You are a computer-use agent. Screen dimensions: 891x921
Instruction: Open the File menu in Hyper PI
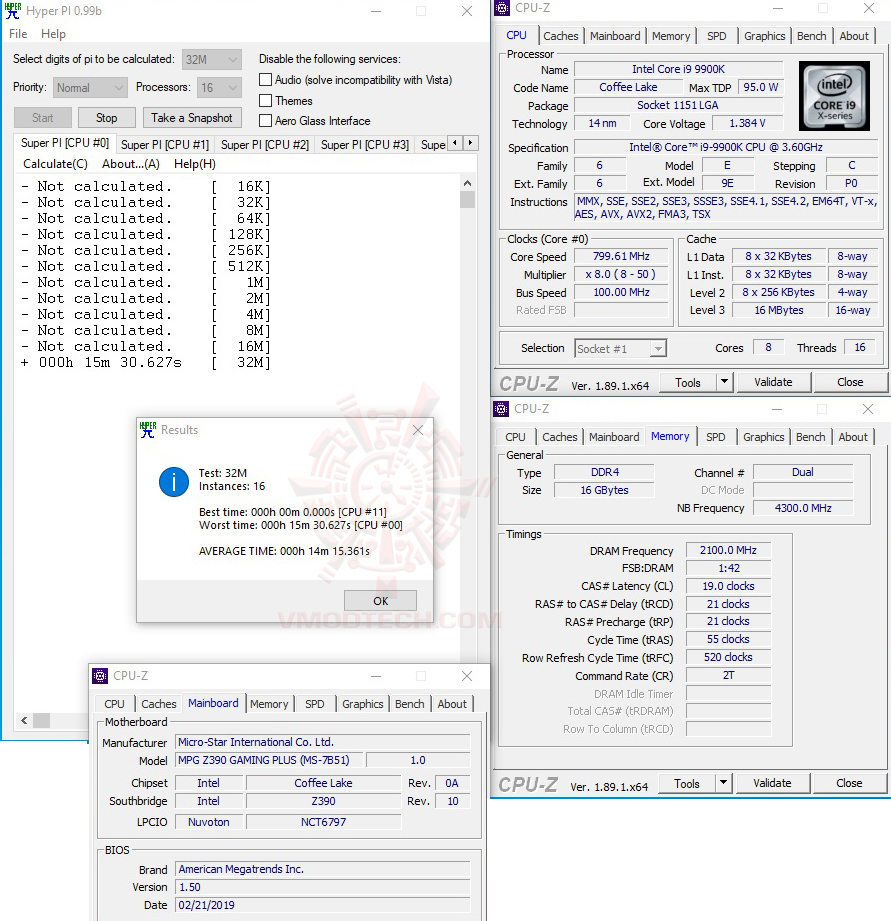click(x=18, y=33)
